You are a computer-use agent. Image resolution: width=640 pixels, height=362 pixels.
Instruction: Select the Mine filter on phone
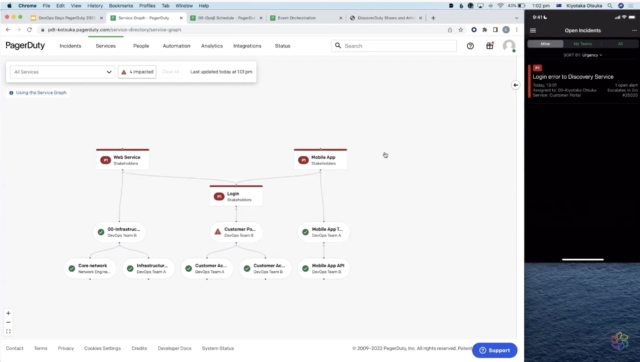click(x=545, y=44)
